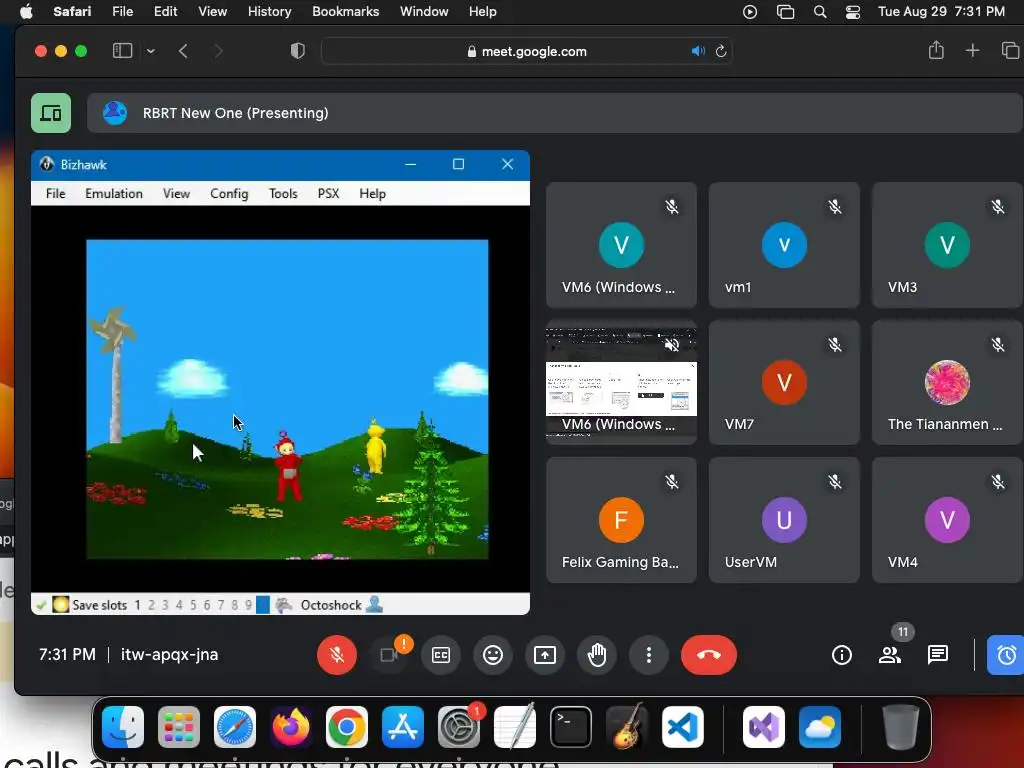Select VM6 (Windows participant tile with V avatar
The image size is (1024, 768).
[x=621, y=245]
